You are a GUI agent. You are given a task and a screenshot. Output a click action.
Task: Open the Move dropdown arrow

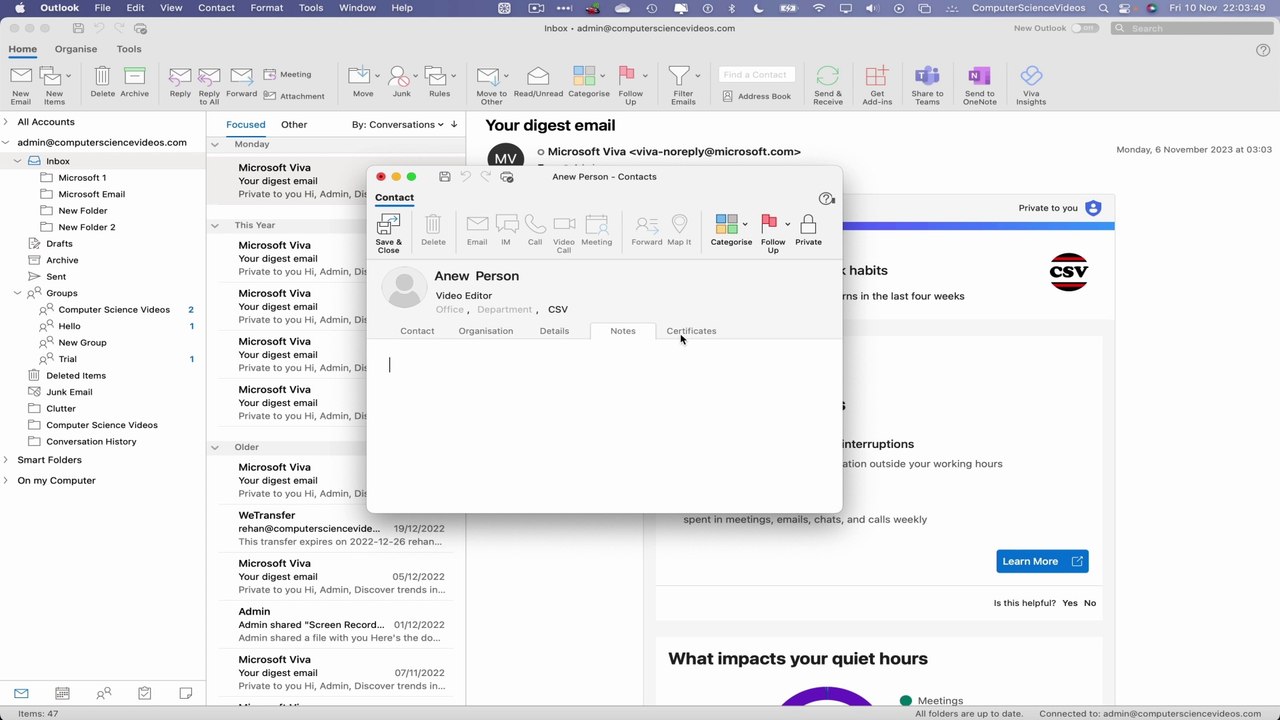click(377, 76)
